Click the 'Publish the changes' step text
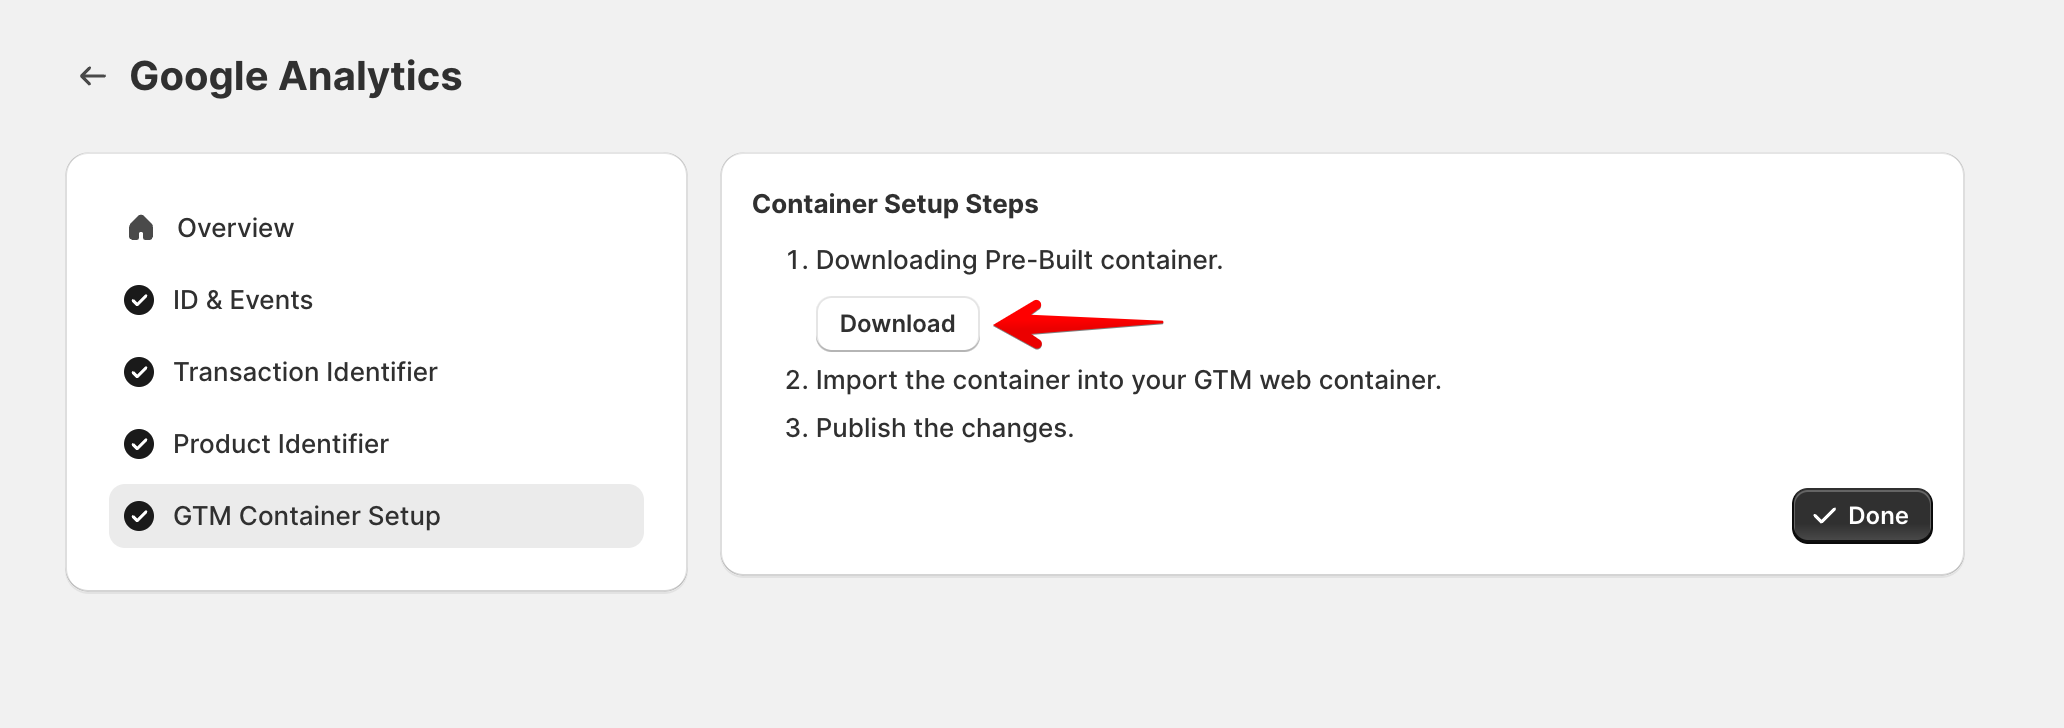 click(x=944, y=428)
